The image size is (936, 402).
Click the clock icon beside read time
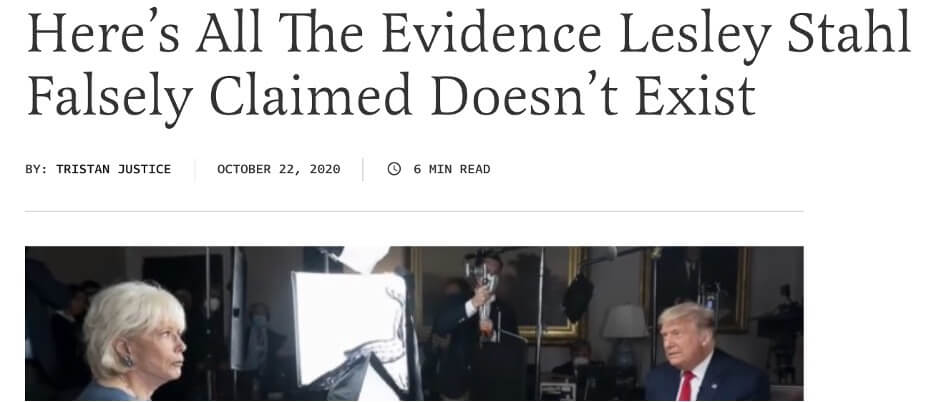click(x=394, y=169)
